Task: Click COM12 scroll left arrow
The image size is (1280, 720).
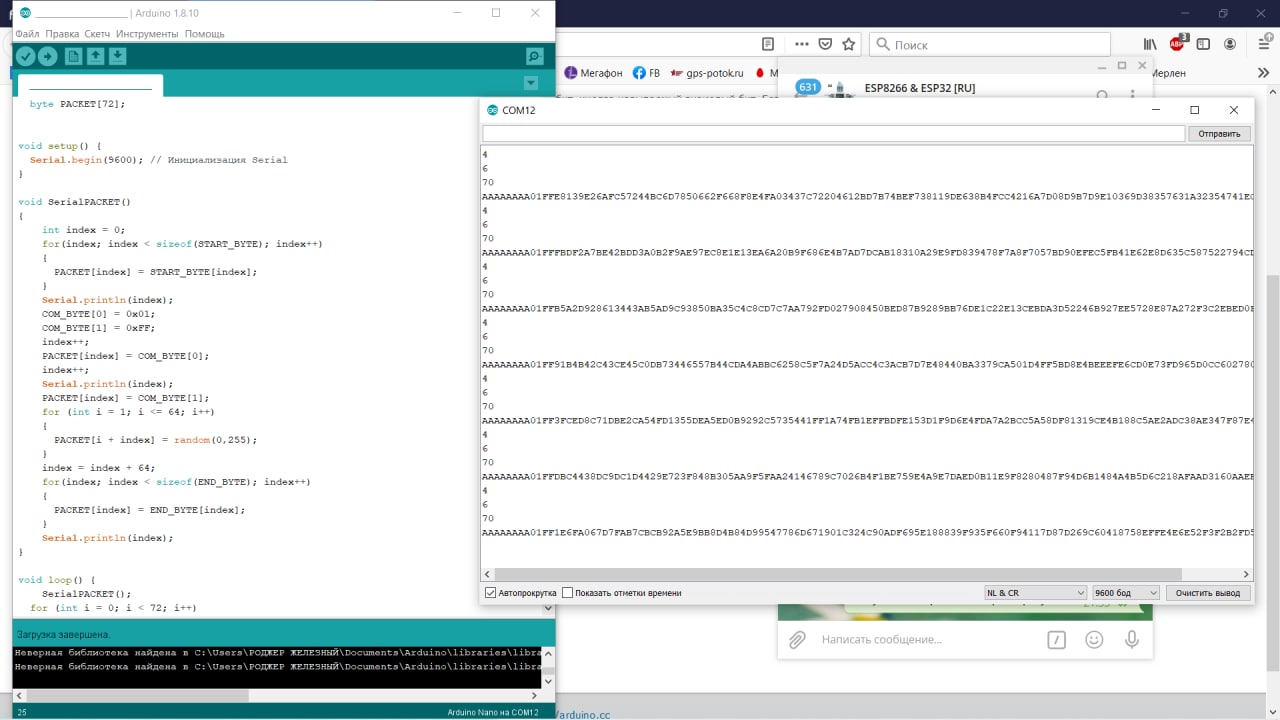Action: coord(488,574)
